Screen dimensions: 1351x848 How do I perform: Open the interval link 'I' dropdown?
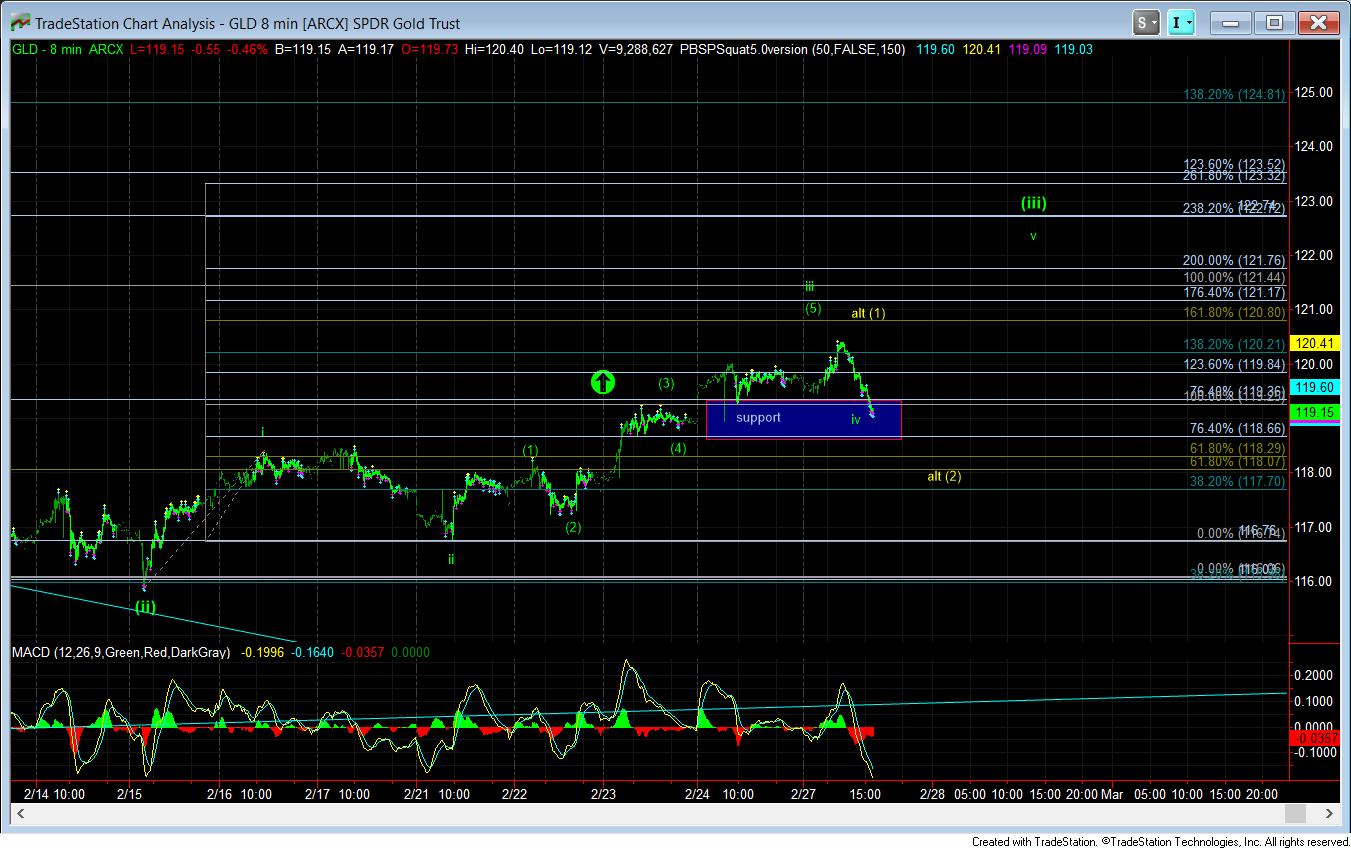pyautogui.click(x=1182, y=22)
